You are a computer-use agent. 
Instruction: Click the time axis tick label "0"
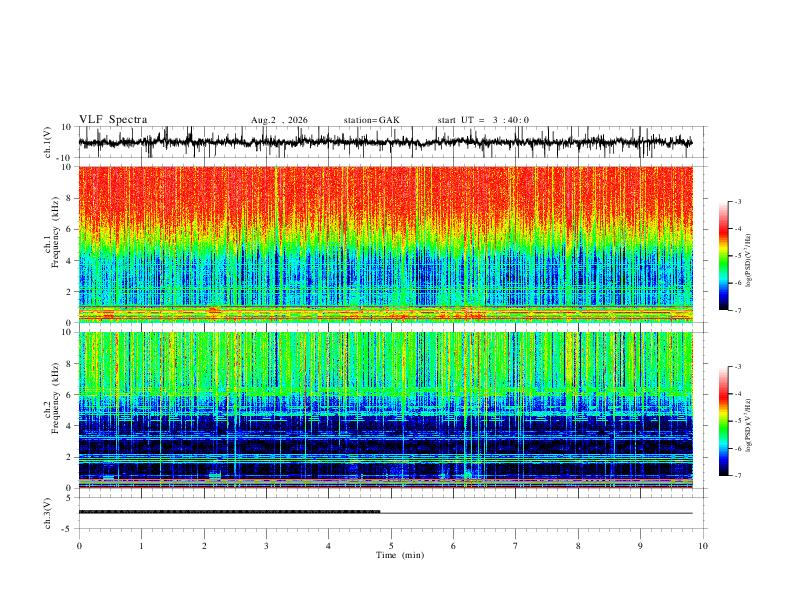tap(79, 546)
